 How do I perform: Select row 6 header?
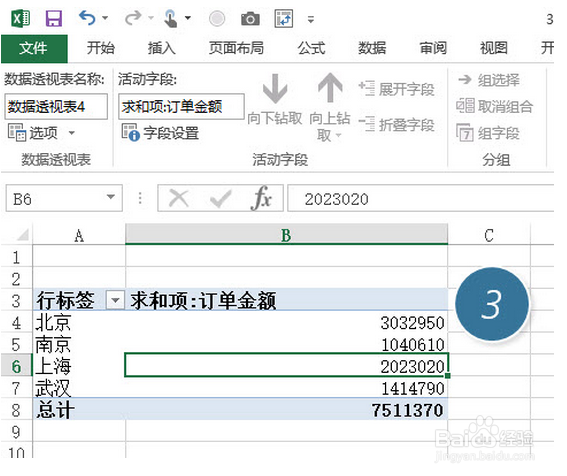click(x=17, y=366)
